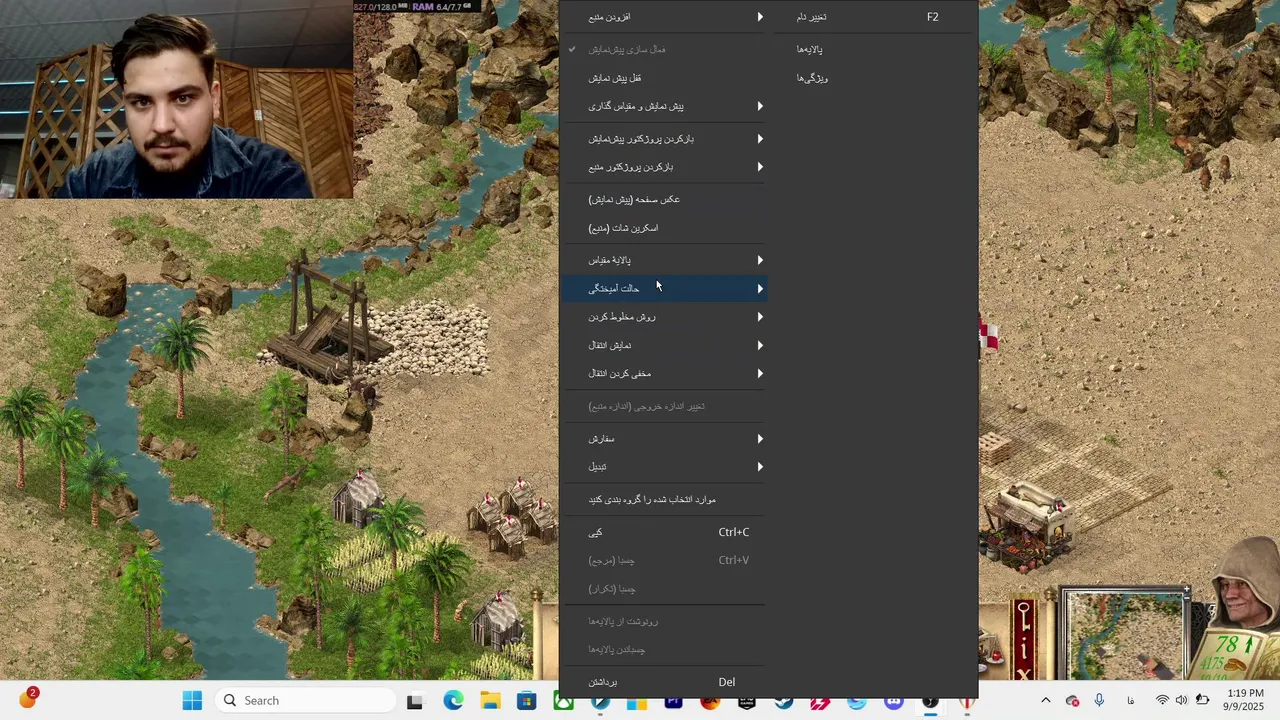Screen dimensions: 1280x720
Task: Switch input language indicator فا
Action: click(1131, 701)
